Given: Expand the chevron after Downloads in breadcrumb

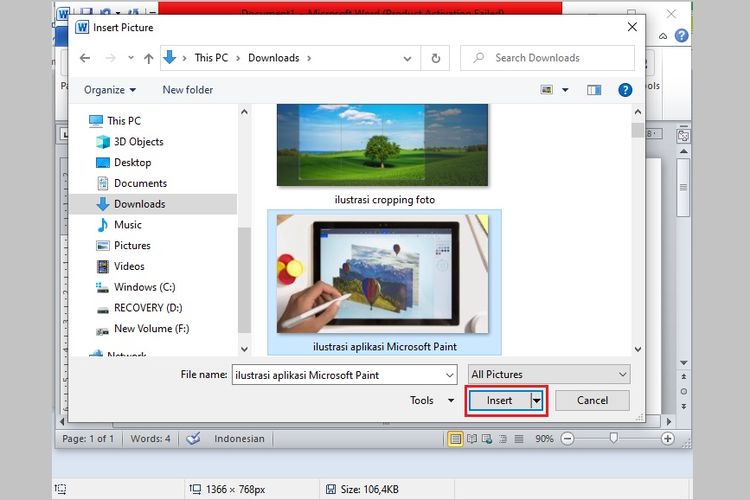Looking at the screenshot, I should 309,58.
